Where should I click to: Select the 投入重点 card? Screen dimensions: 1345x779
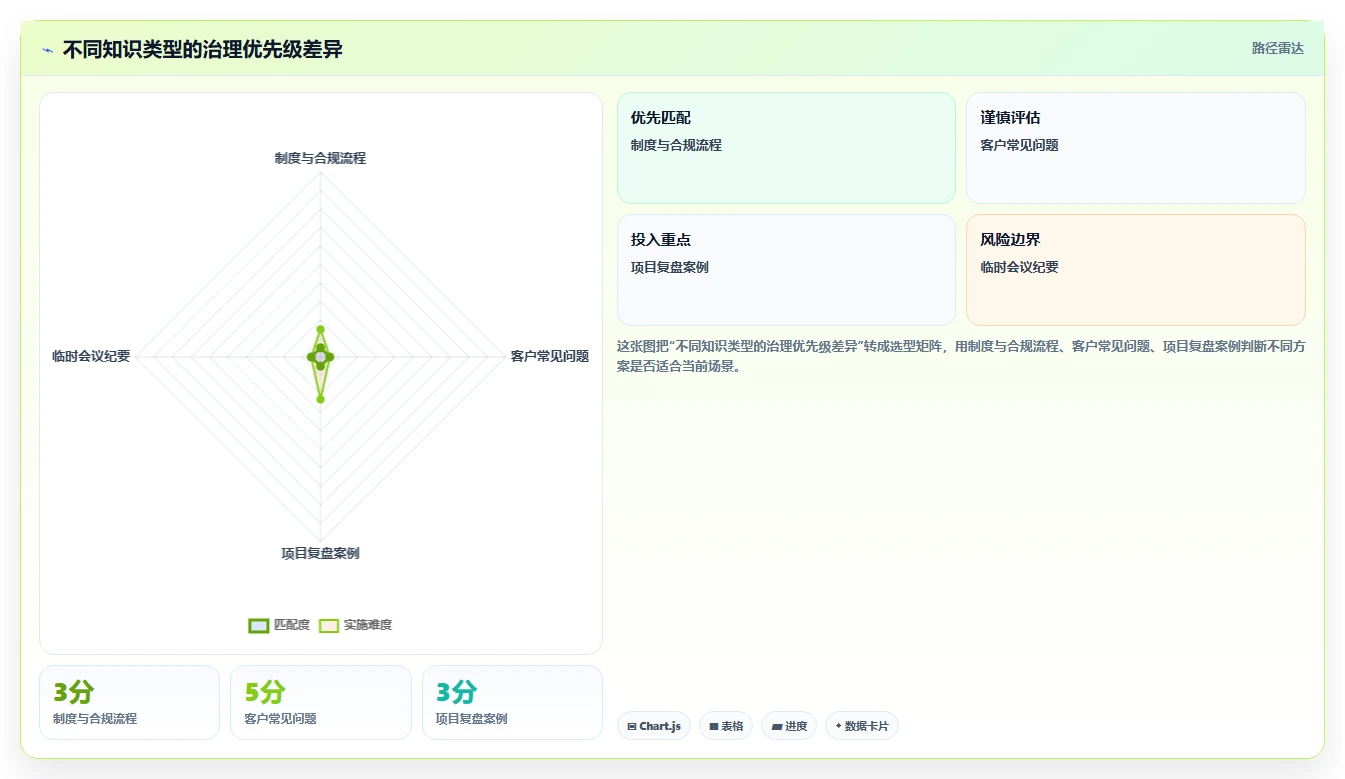click(x=786, y=270)
